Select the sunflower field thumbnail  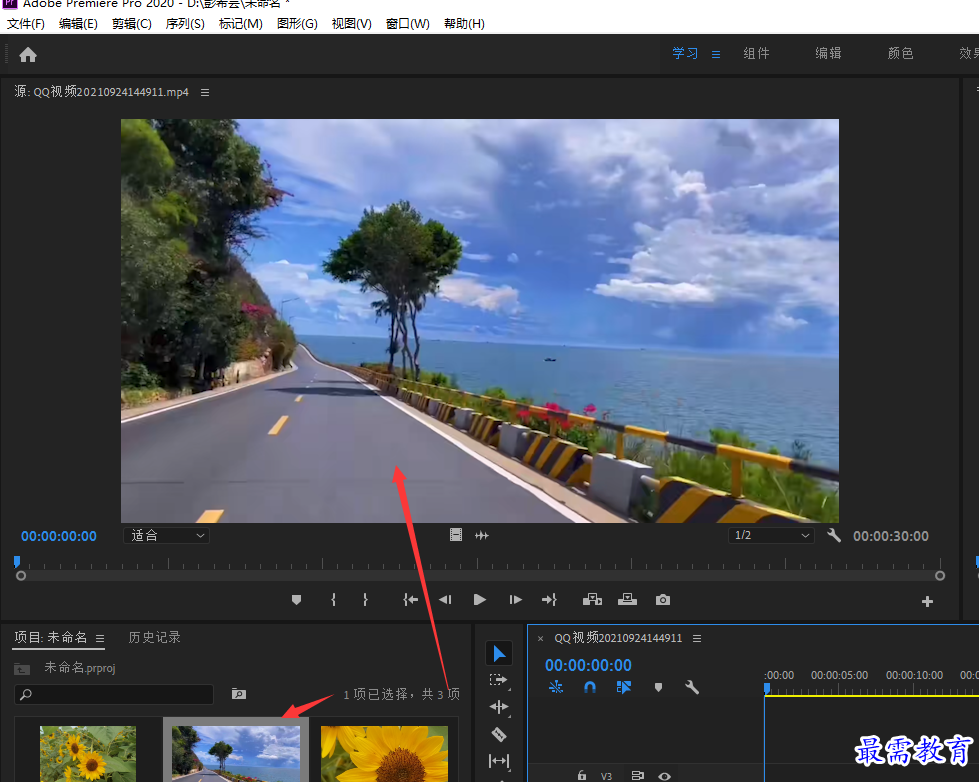(x=87, y=753)
